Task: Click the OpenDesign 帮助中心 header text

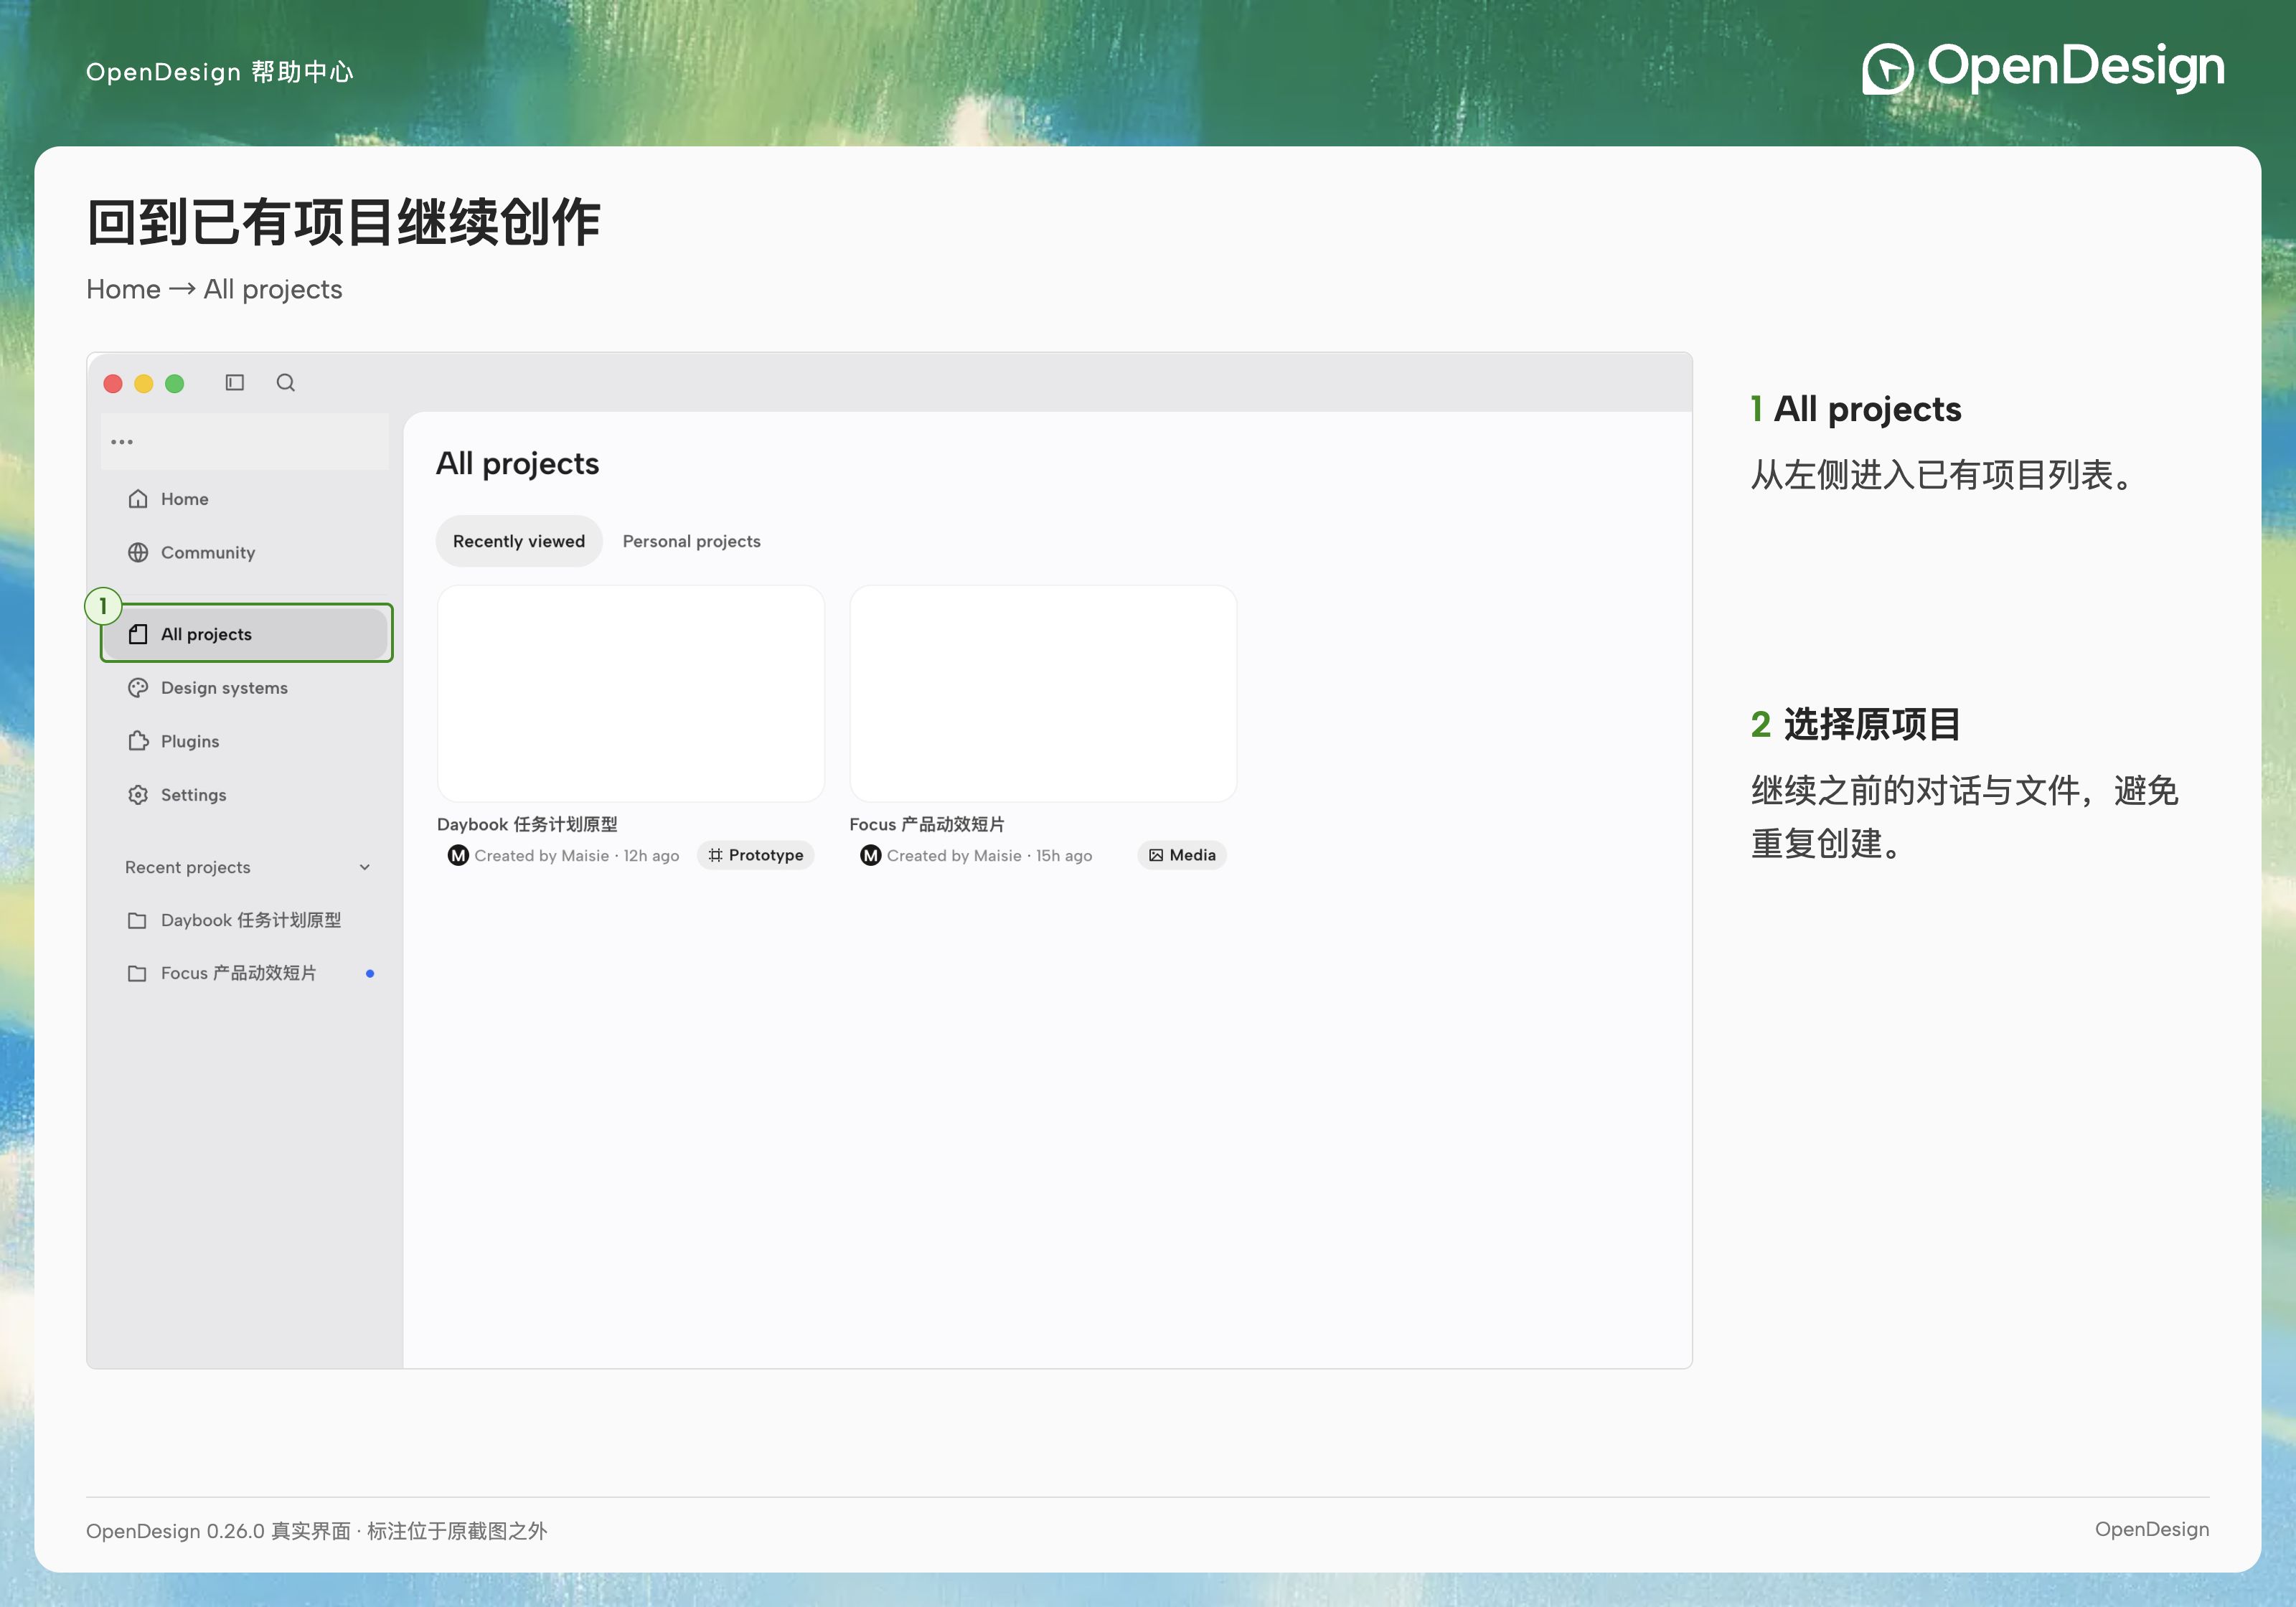Action: click(x=220, y=72)
